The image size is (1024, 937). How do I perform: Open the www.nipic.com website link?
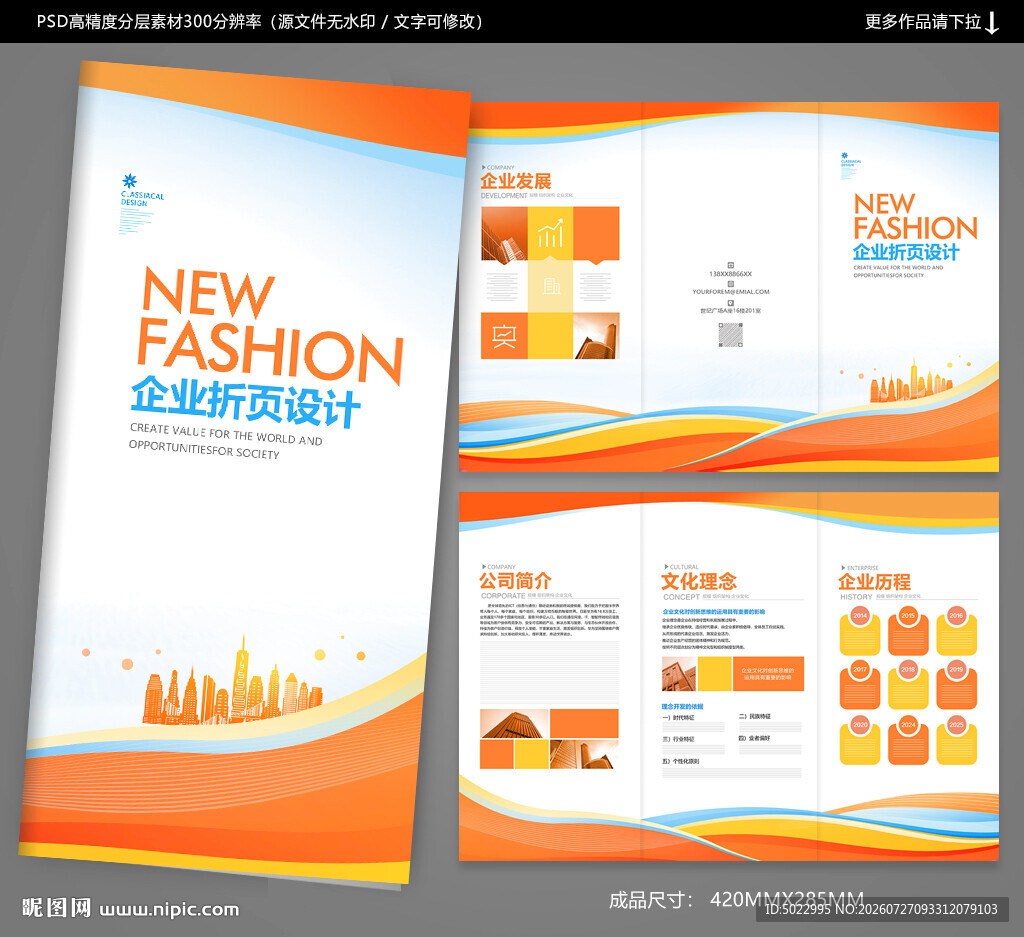pyautogui.click(x=169, y=910)
